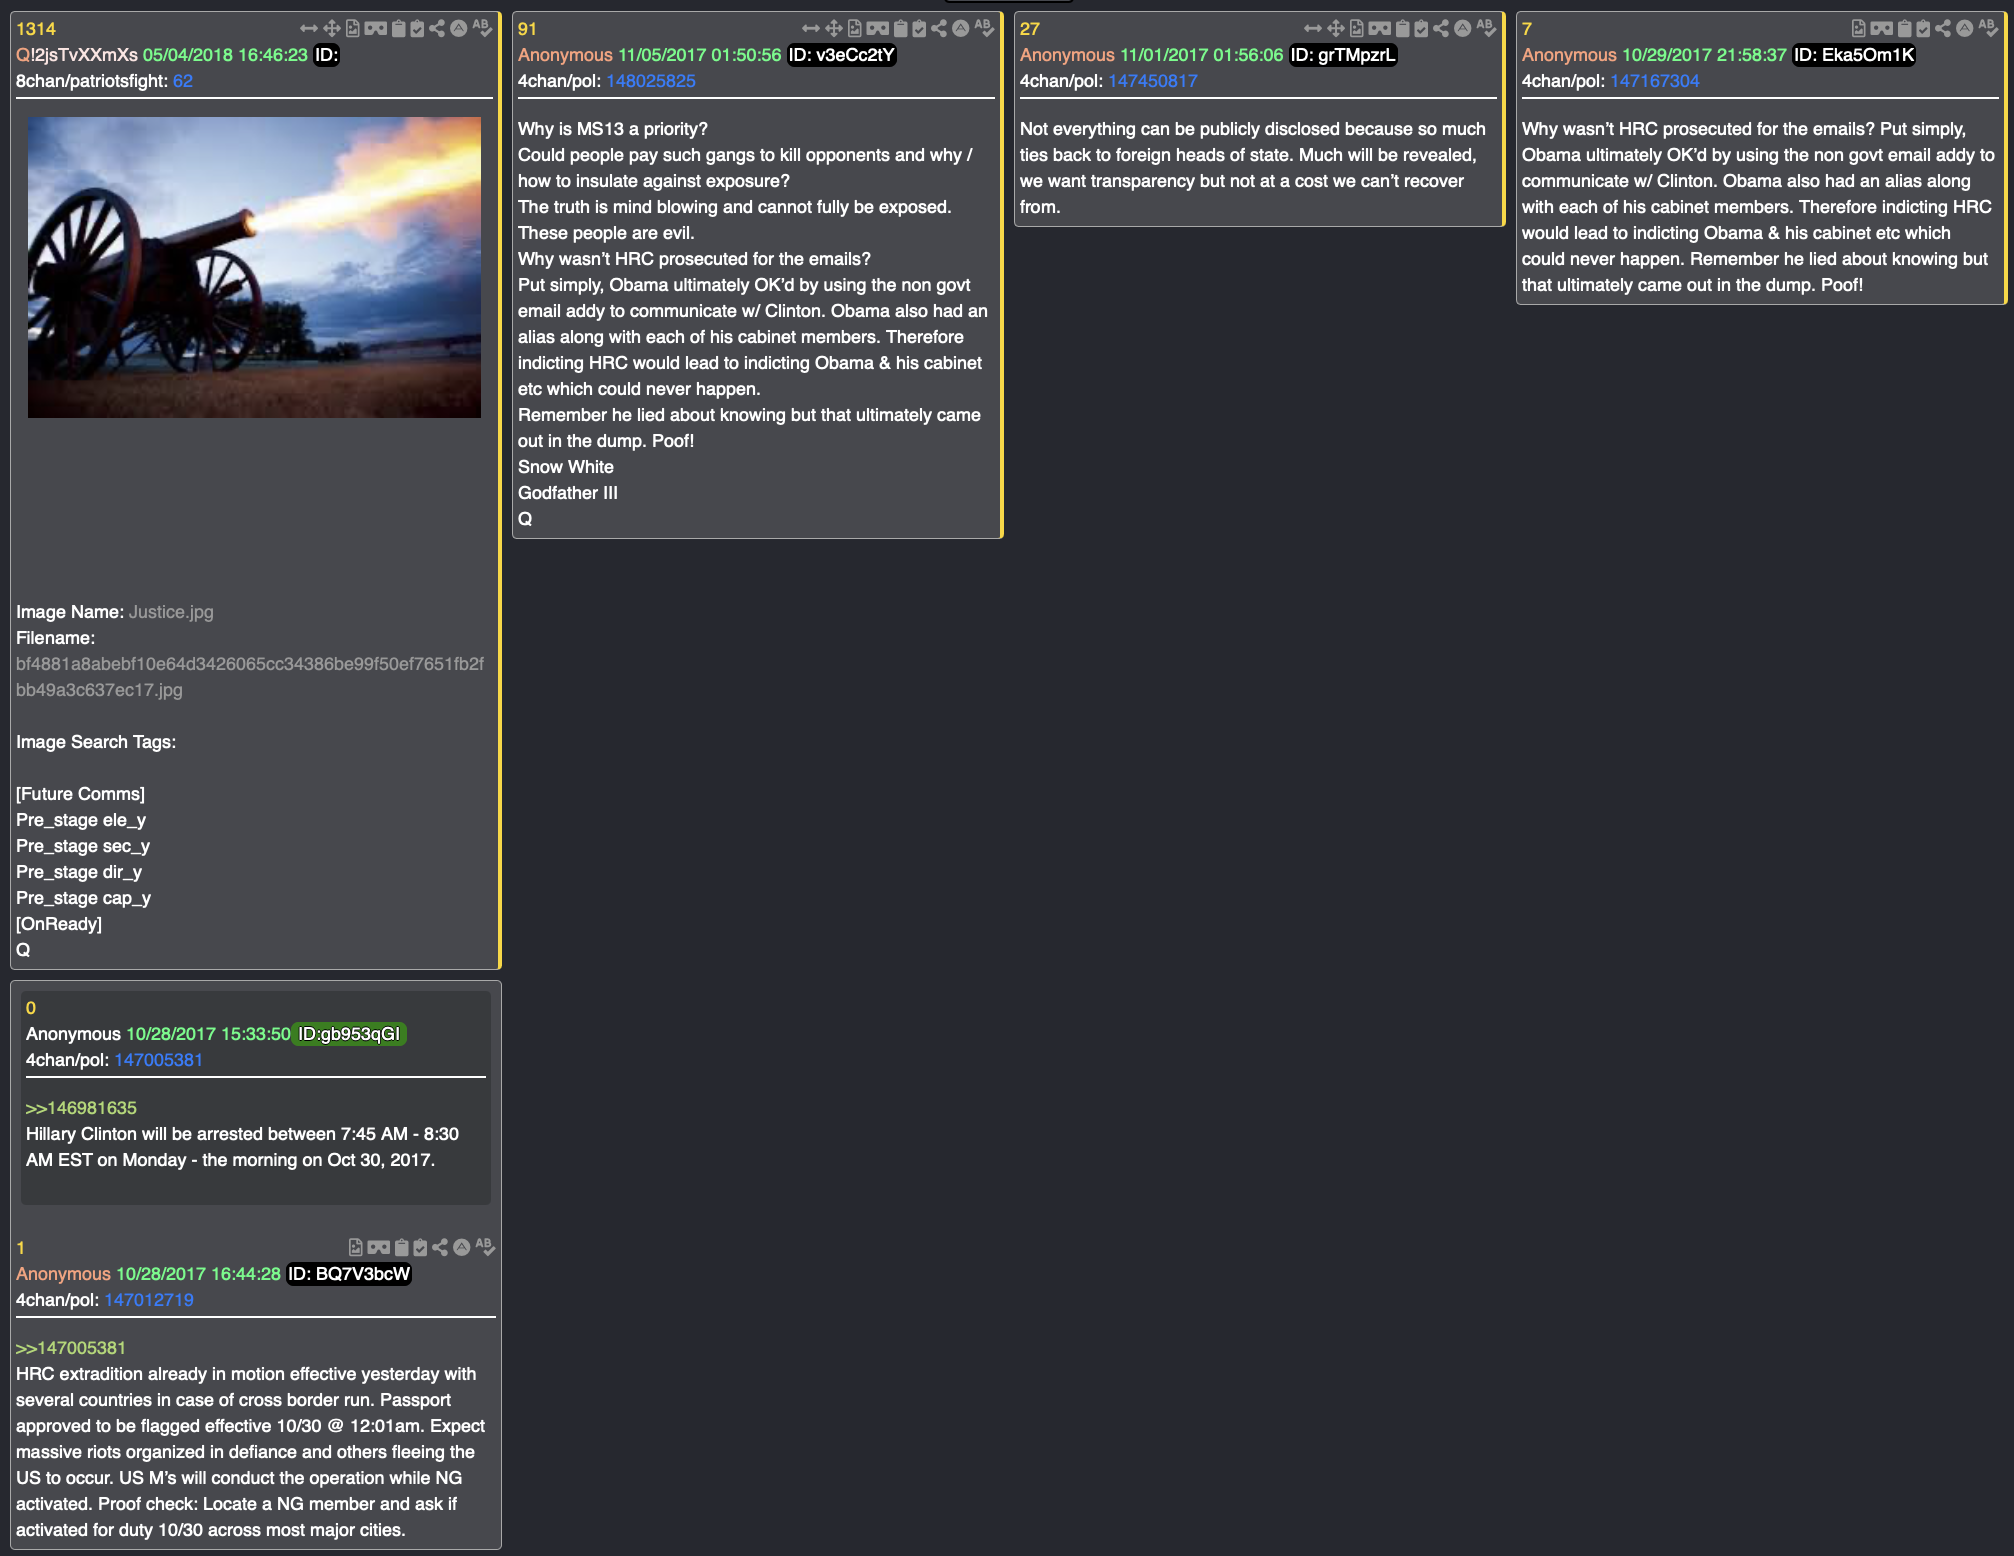Click the circled A icon on post 7

click(1964, 29)
